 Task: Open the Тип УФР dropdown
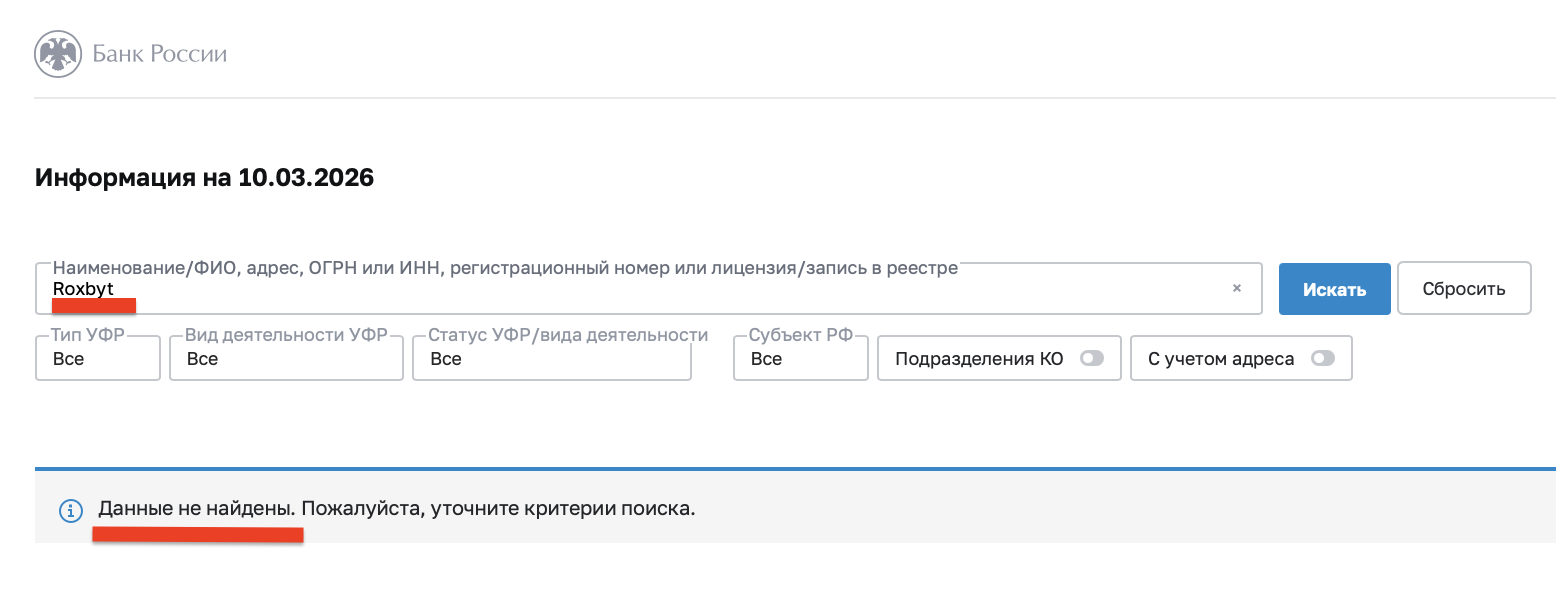click(98, 359)
